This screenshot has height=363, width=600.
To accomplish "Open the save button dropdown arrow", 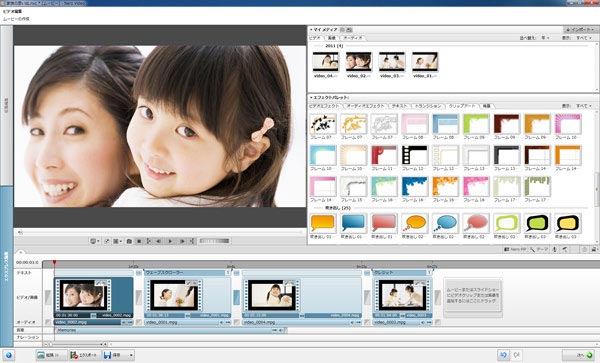I will pos(131,355).
